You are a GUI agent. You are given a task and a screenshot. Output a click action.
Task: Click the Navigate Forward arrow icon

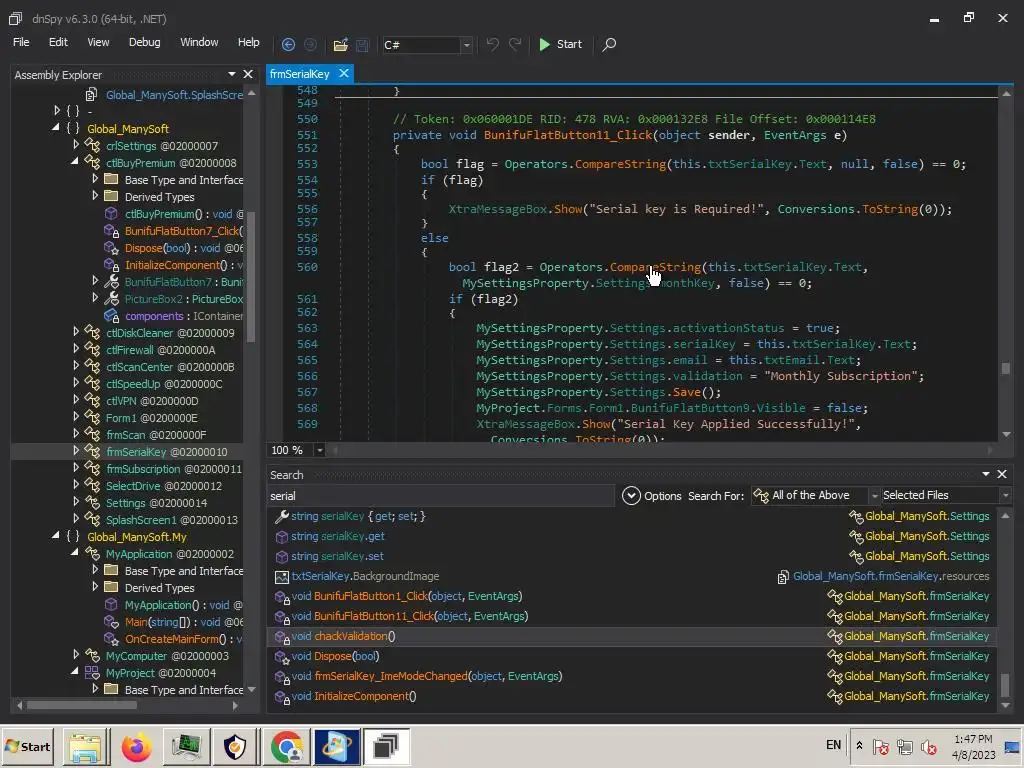[x=310, y=44]
